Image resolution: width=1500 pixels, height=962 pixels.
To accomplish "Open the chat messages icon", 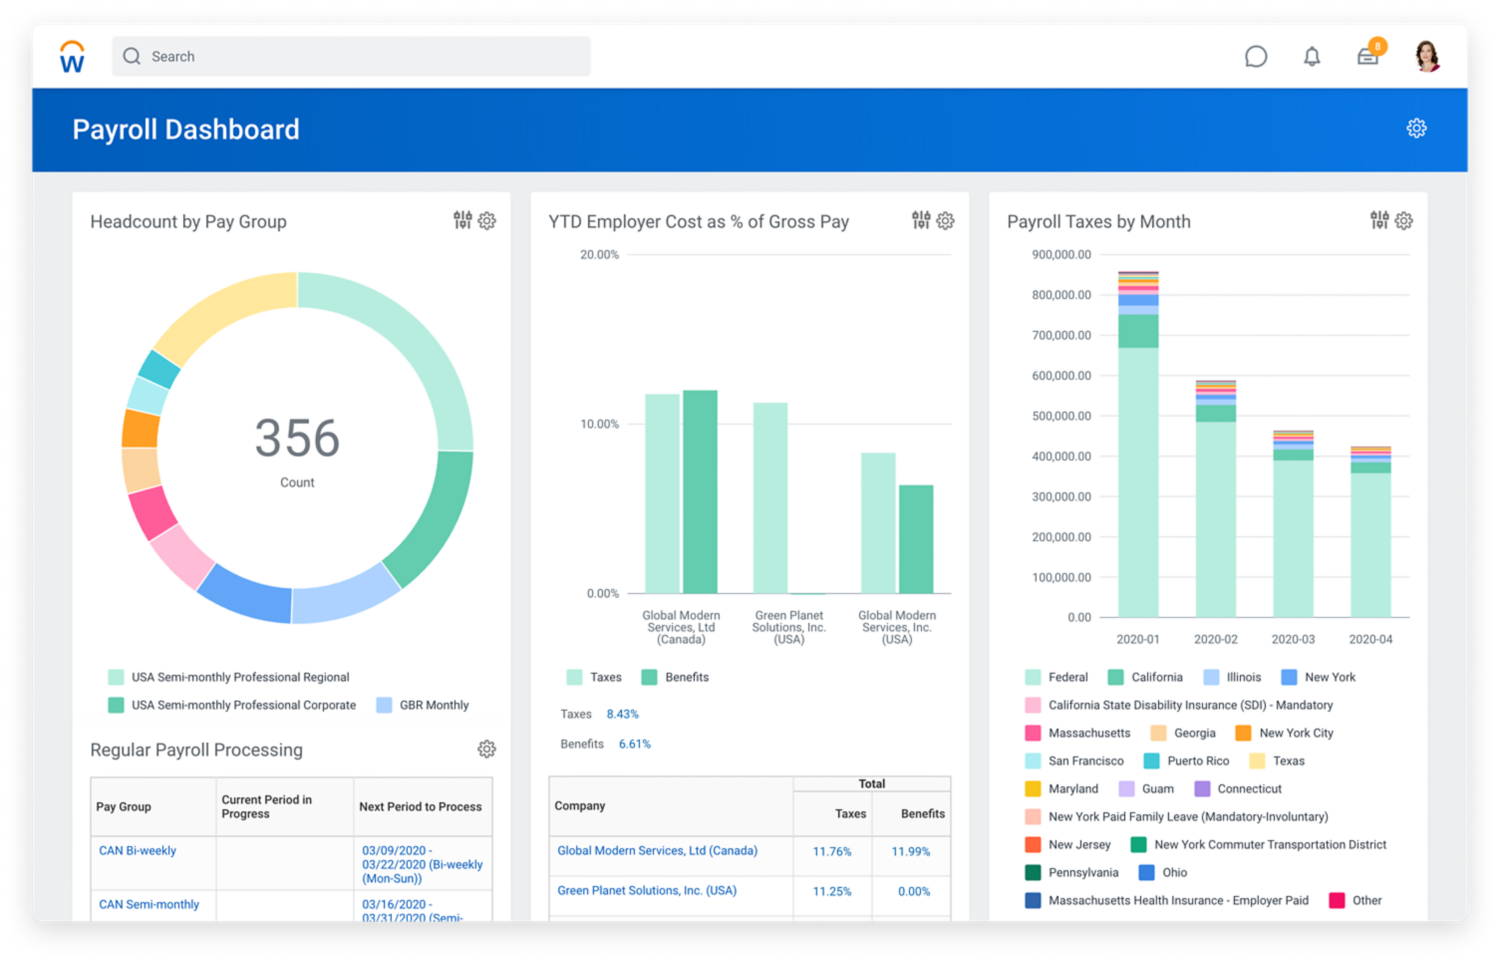I will click(1255, 57).
